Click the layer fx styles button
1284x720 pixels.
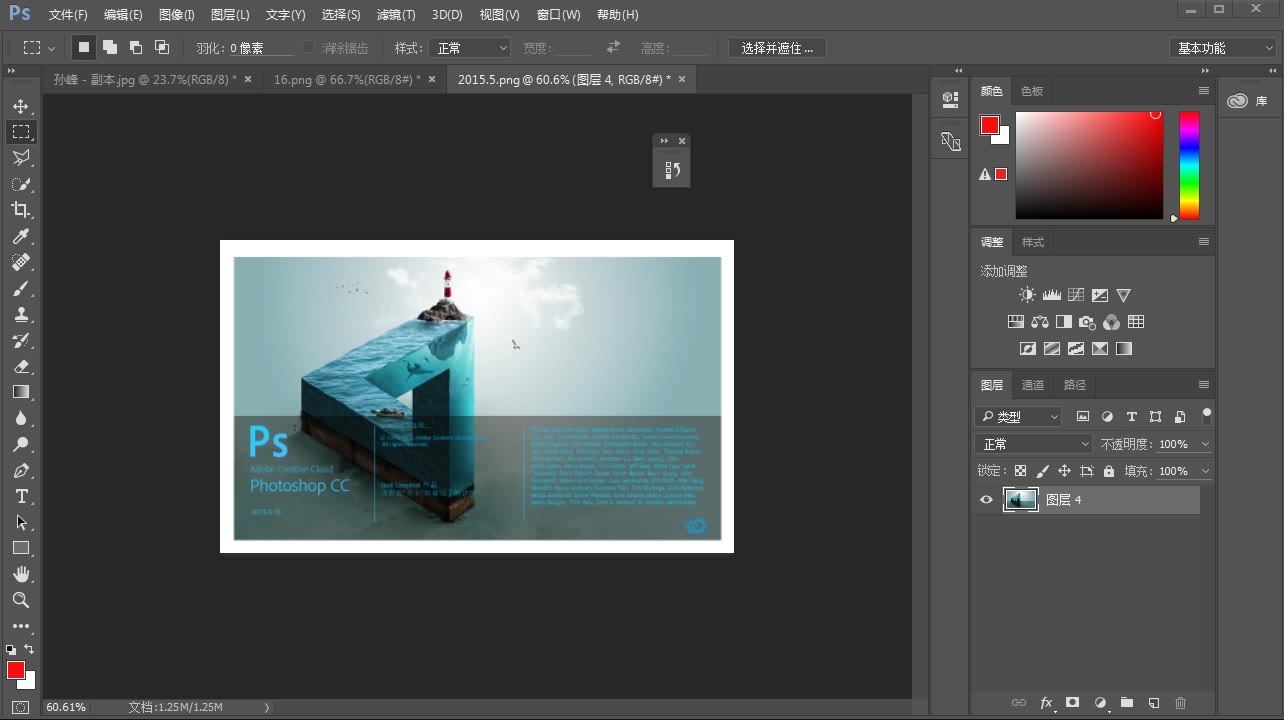[x=1047, y=703]
